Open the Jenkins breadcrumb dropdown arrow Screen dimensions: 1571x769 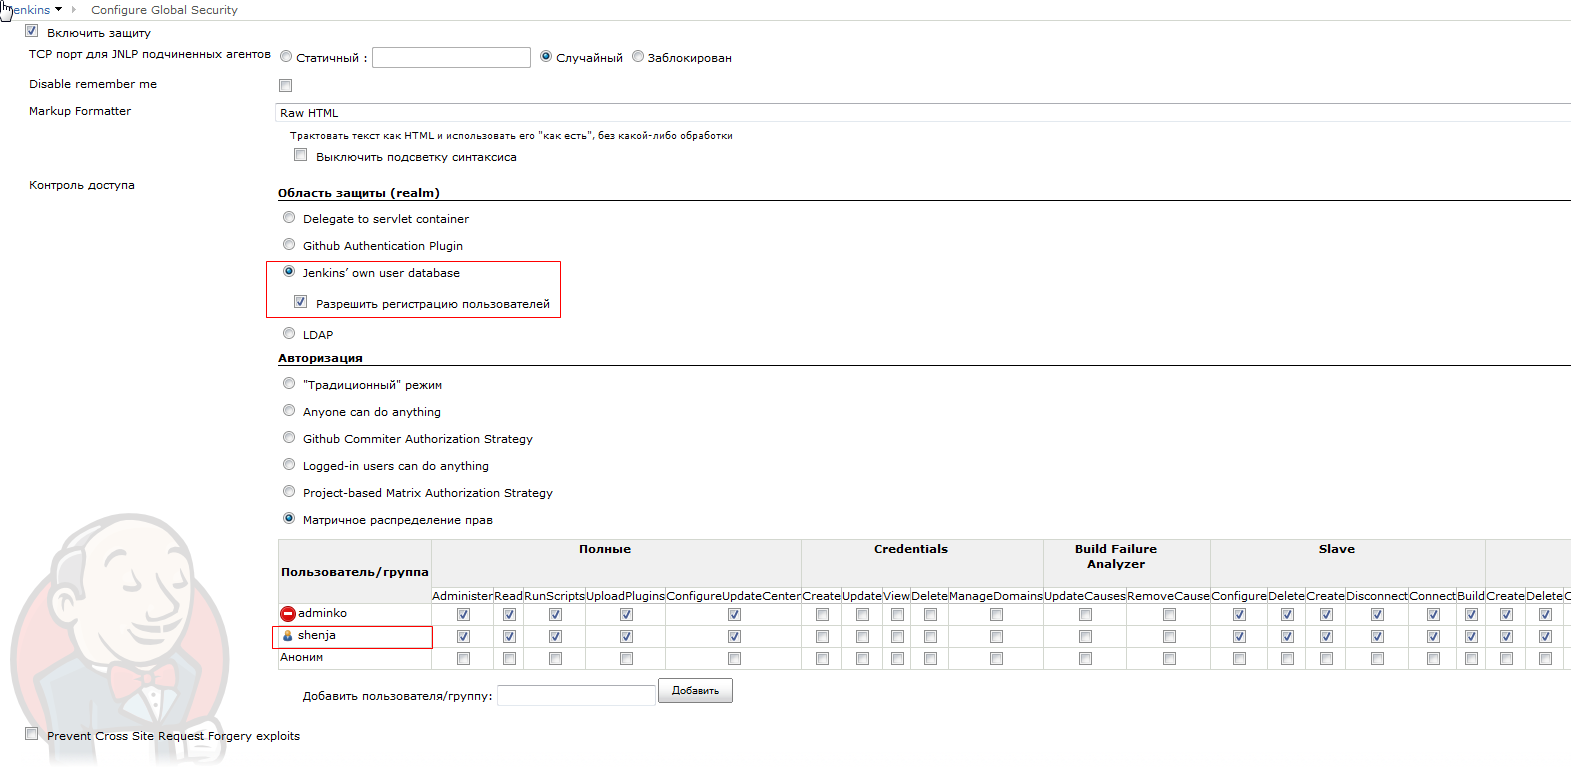(58, 10)
